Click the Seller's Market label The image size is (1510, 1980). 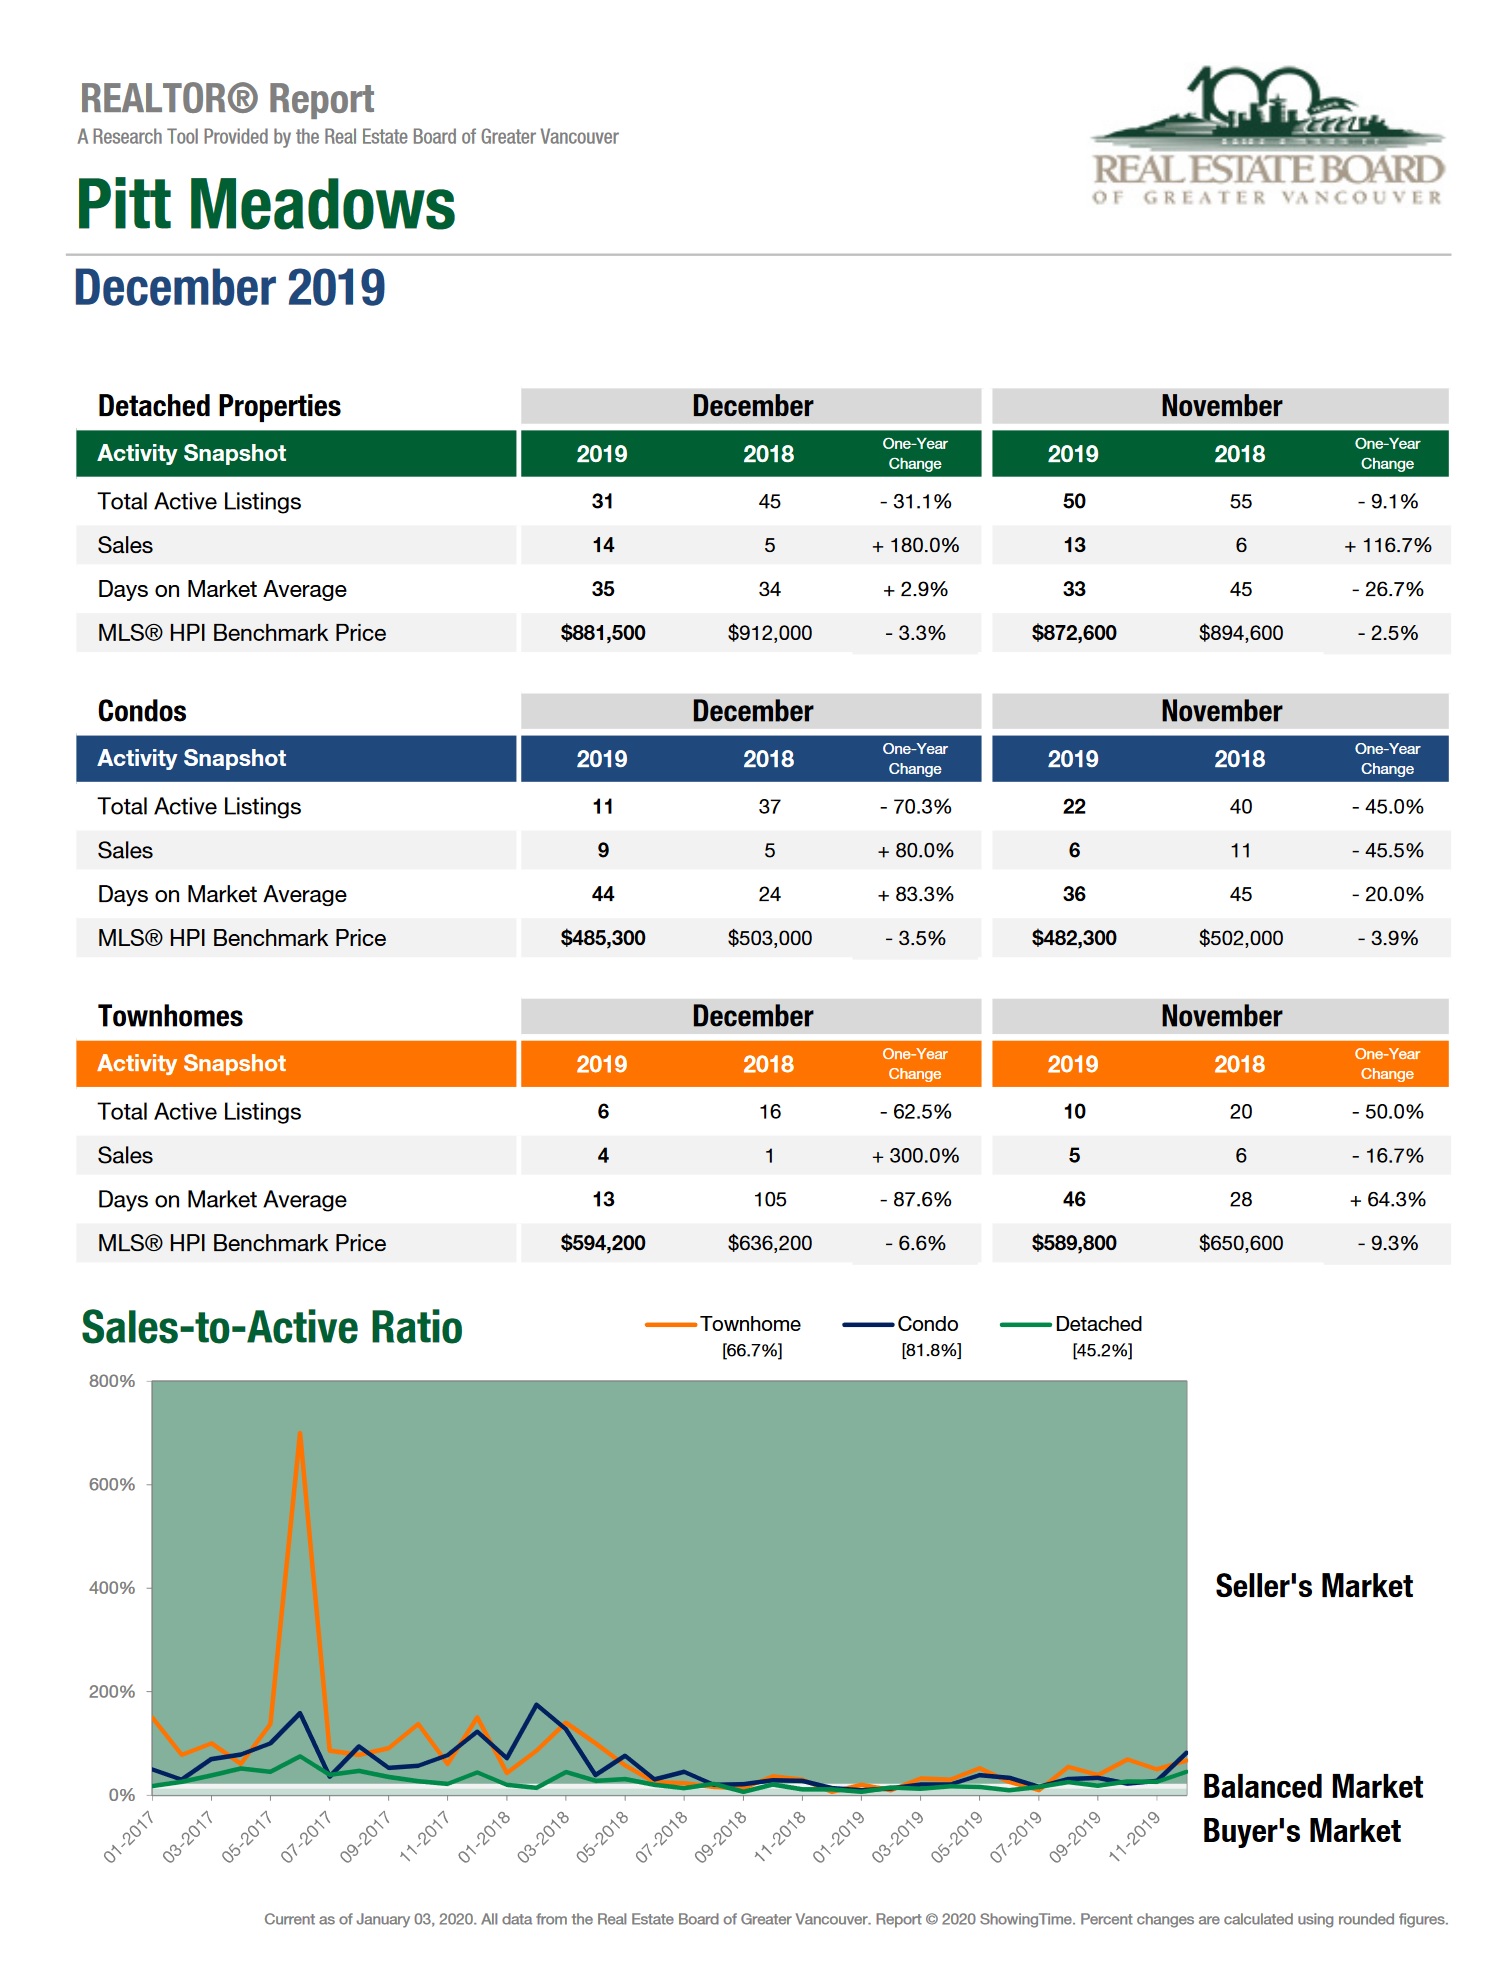(1313, 1586)
